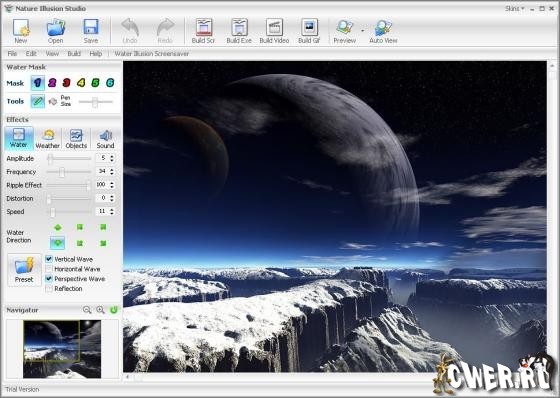560x398 pixels.
Task: Click the Preset button
Action: point(24,270)
